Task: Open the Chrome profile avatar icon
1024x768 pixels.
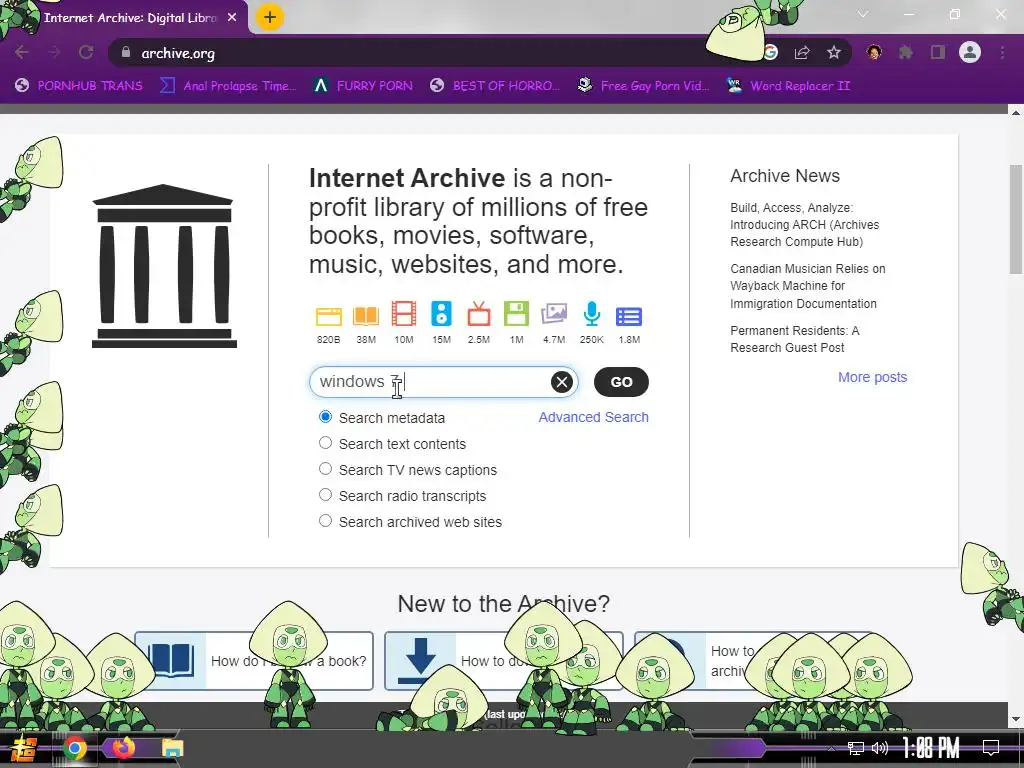Action: click(970, 52)
